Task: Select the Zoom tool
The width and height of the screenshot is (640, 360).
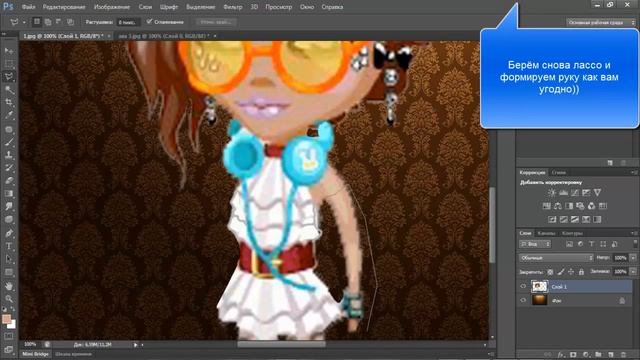Action: (9, 299)
